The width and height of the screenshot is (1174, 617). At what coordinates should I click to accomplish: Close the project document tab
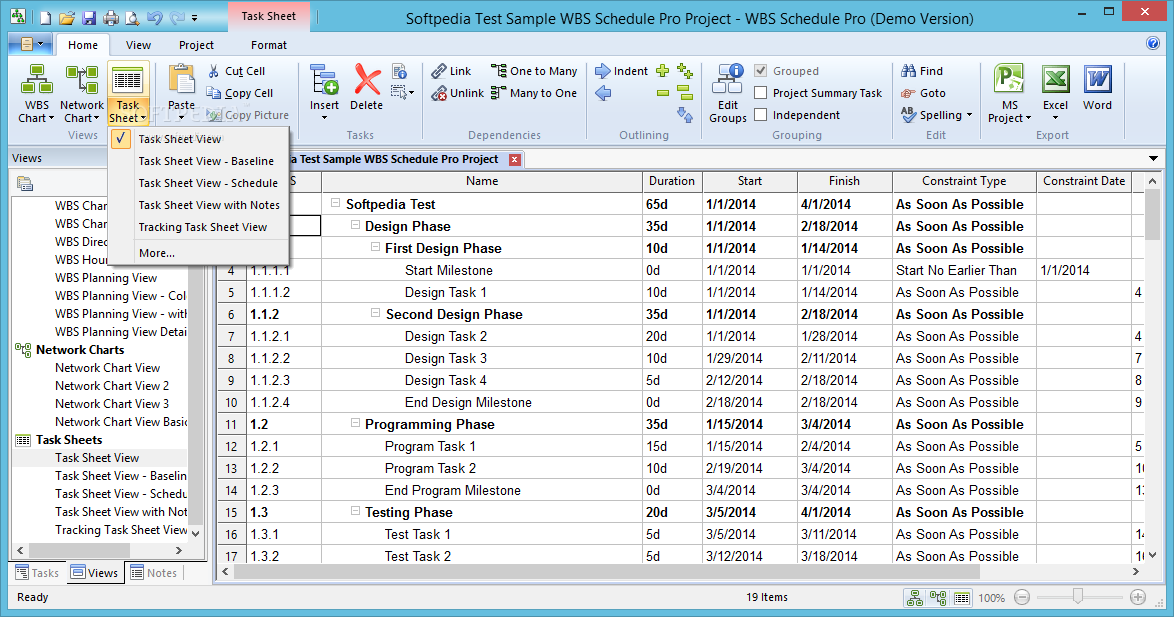tap(514, 159)
